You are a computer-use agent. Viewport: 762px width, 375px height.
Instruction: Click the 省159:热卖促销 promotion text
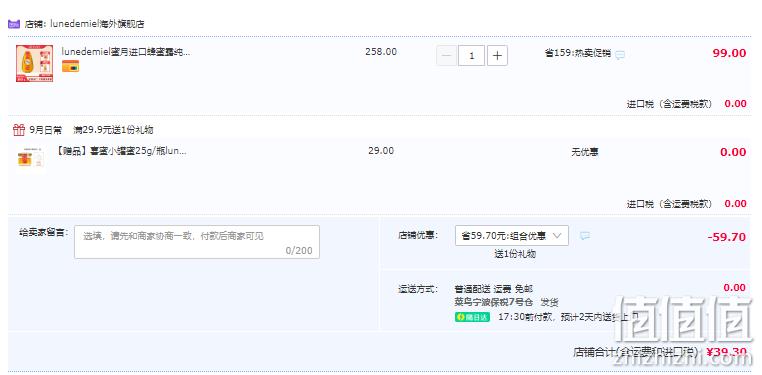click(578, 53)
